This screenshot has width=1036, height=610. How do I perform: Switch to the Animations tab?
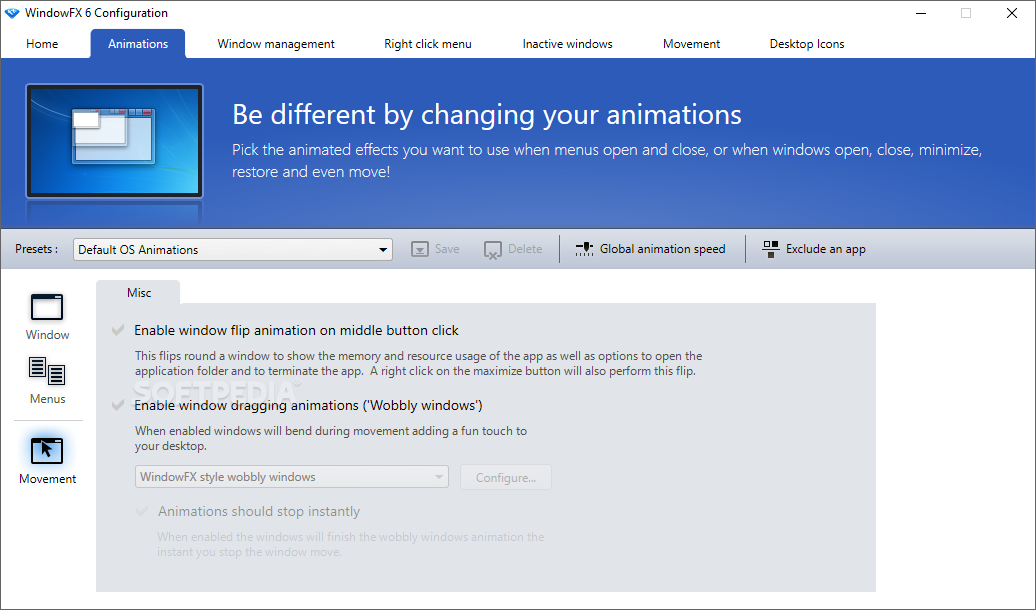138,44
